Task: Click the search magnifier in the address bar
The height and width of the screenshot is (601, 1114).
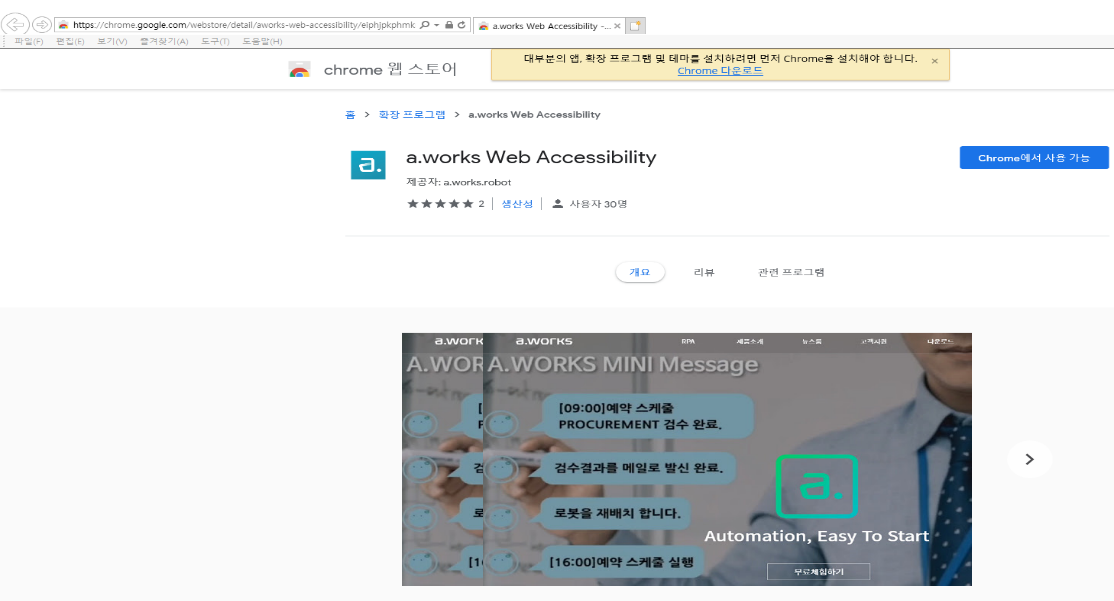Action: (x=425, y=25)
